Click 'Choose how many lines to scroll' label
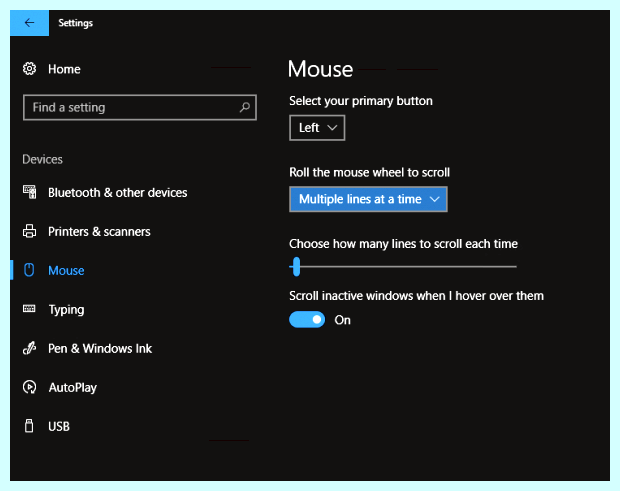This screenshot has height=491, width=620. 403,244
